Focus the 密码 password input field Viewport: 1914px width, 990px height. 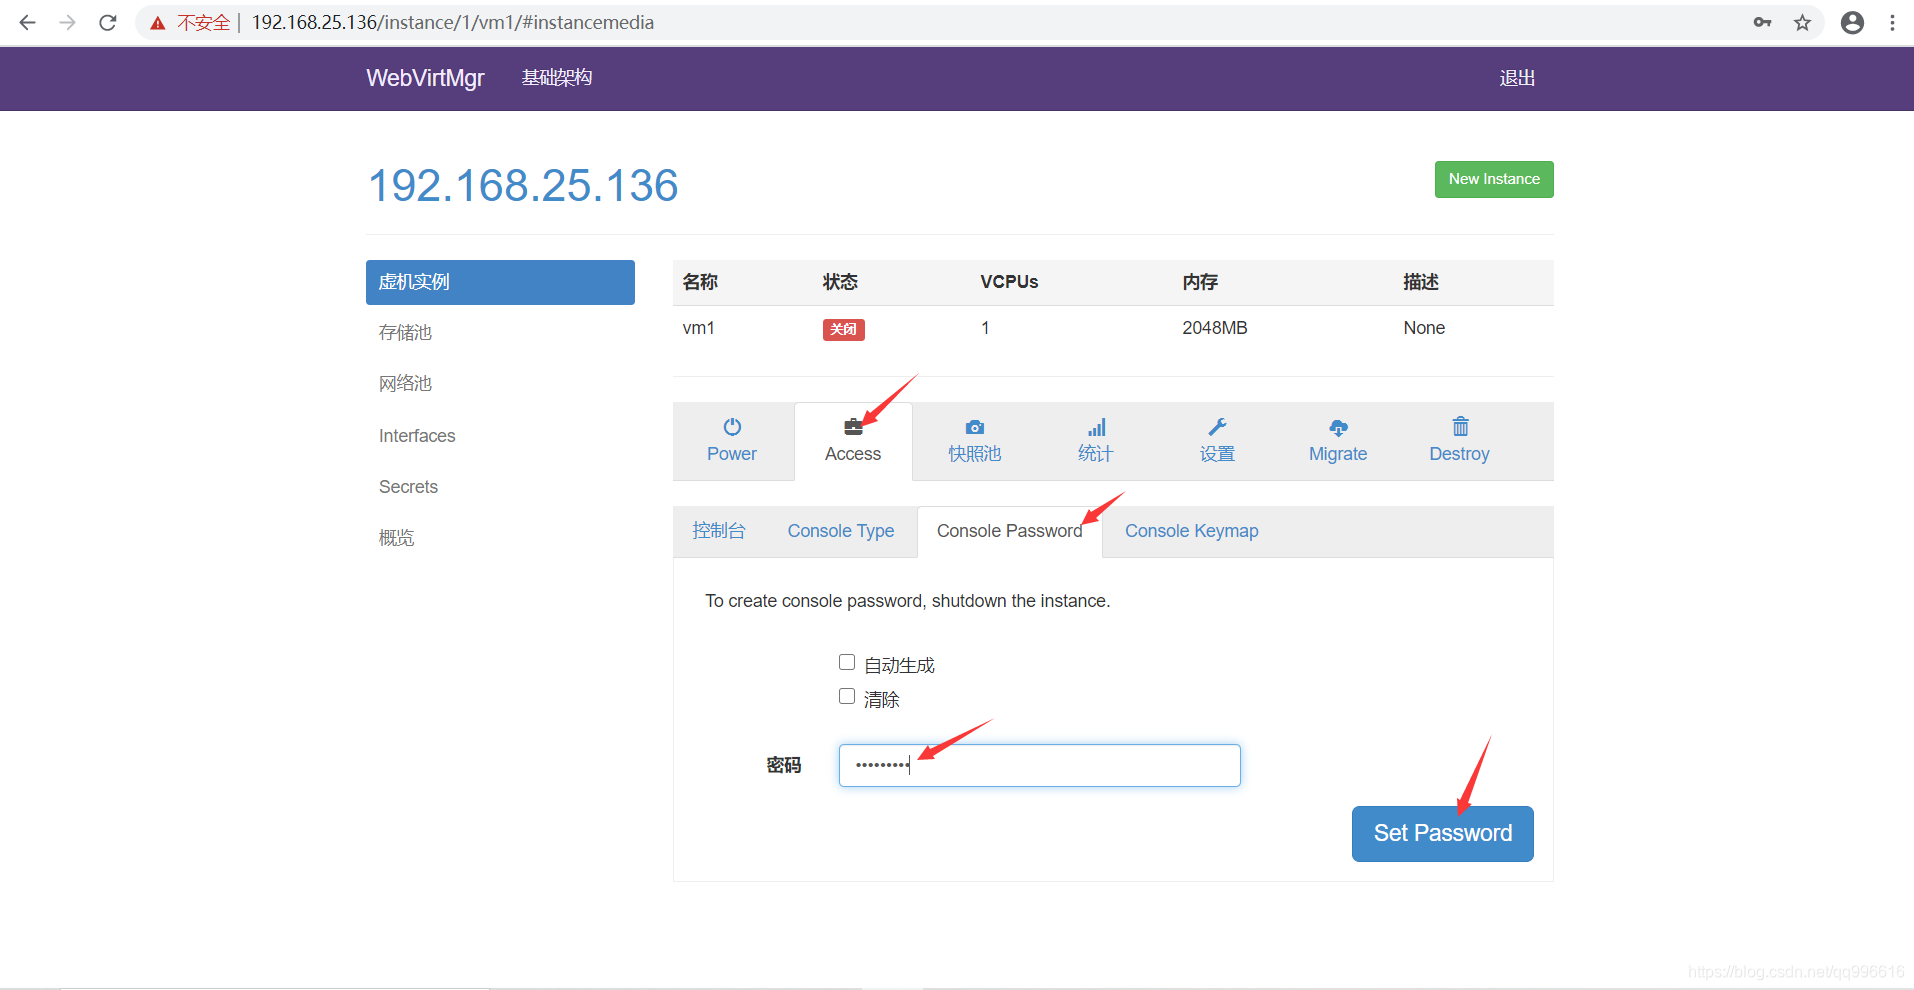pos(1039,765)
